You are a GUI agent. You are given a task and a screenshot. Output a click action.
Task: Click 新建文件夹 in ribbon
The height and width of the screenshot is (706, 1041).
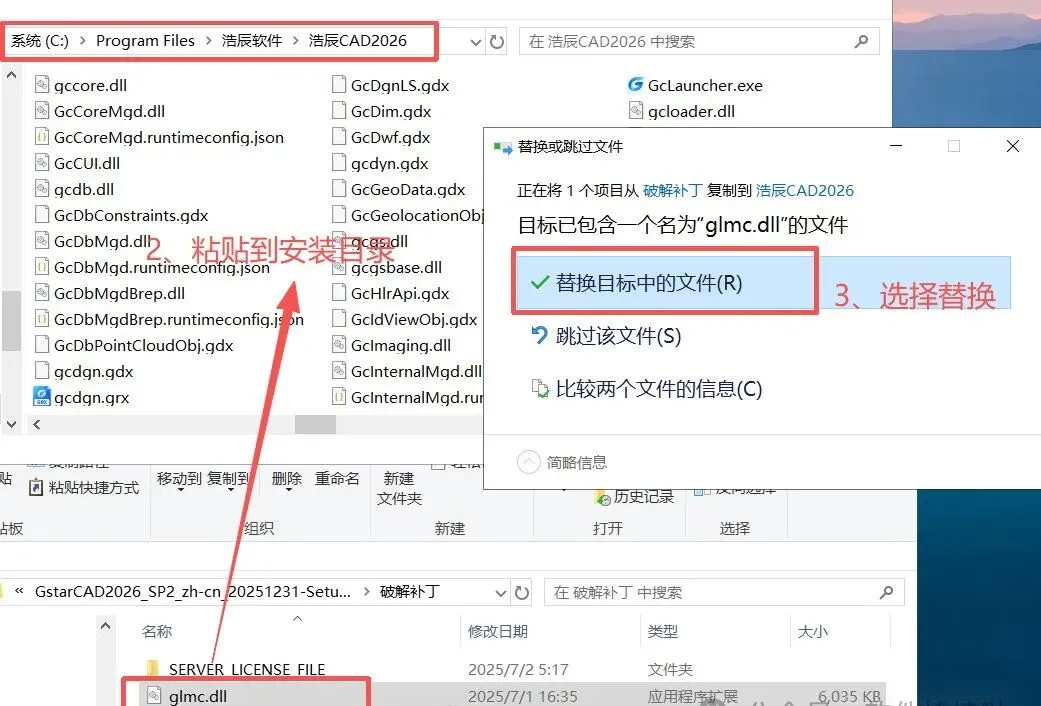pyautogui.click(x=399, y=488)
